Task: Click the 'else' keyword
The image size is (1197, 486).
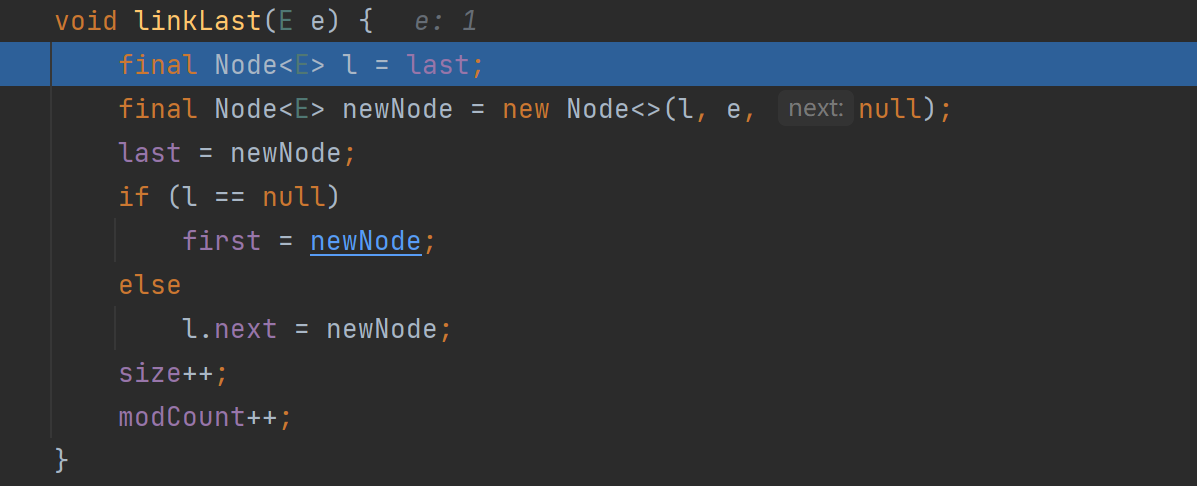Action: point(150,285)
